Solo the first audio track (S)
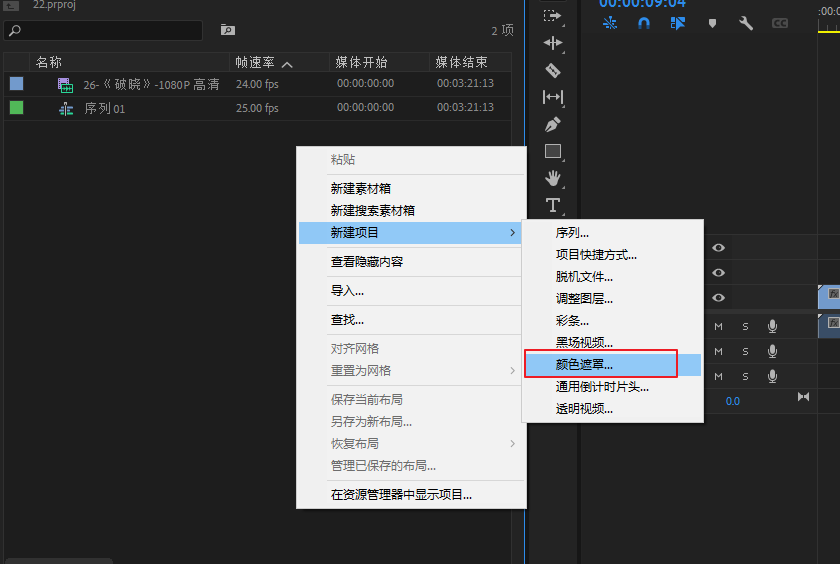The height and width of the screenshot is (564, 840). coord(745,326)
